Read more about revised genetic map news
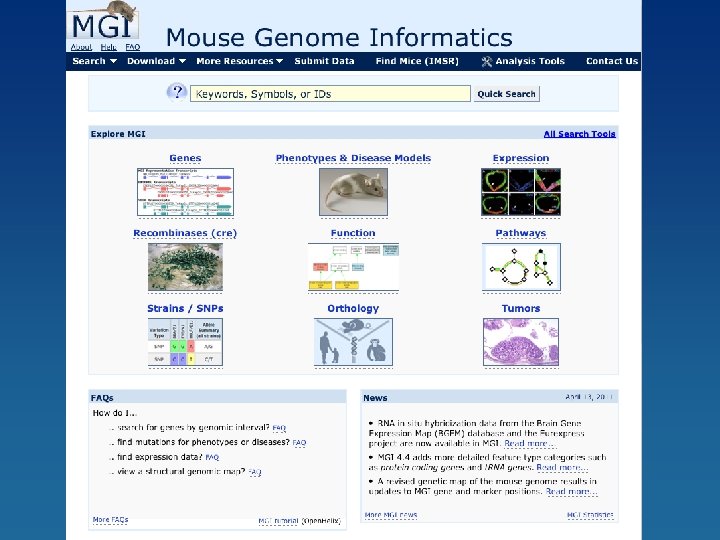 click(x=571, y=491)
